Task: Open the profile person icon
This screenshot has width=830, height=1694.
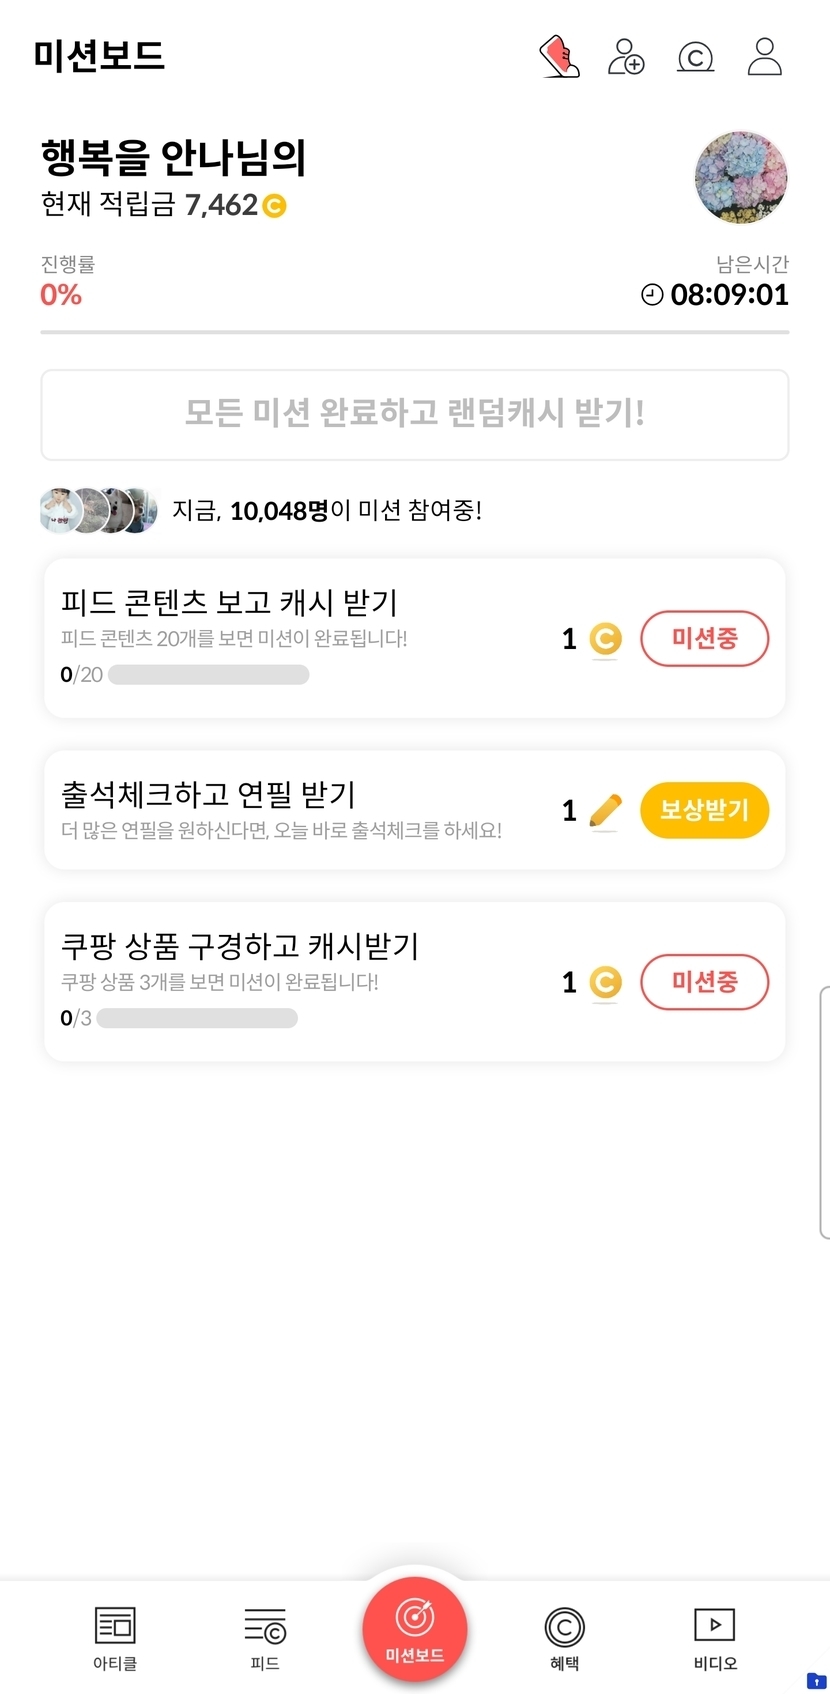Action: pos(765,57)
